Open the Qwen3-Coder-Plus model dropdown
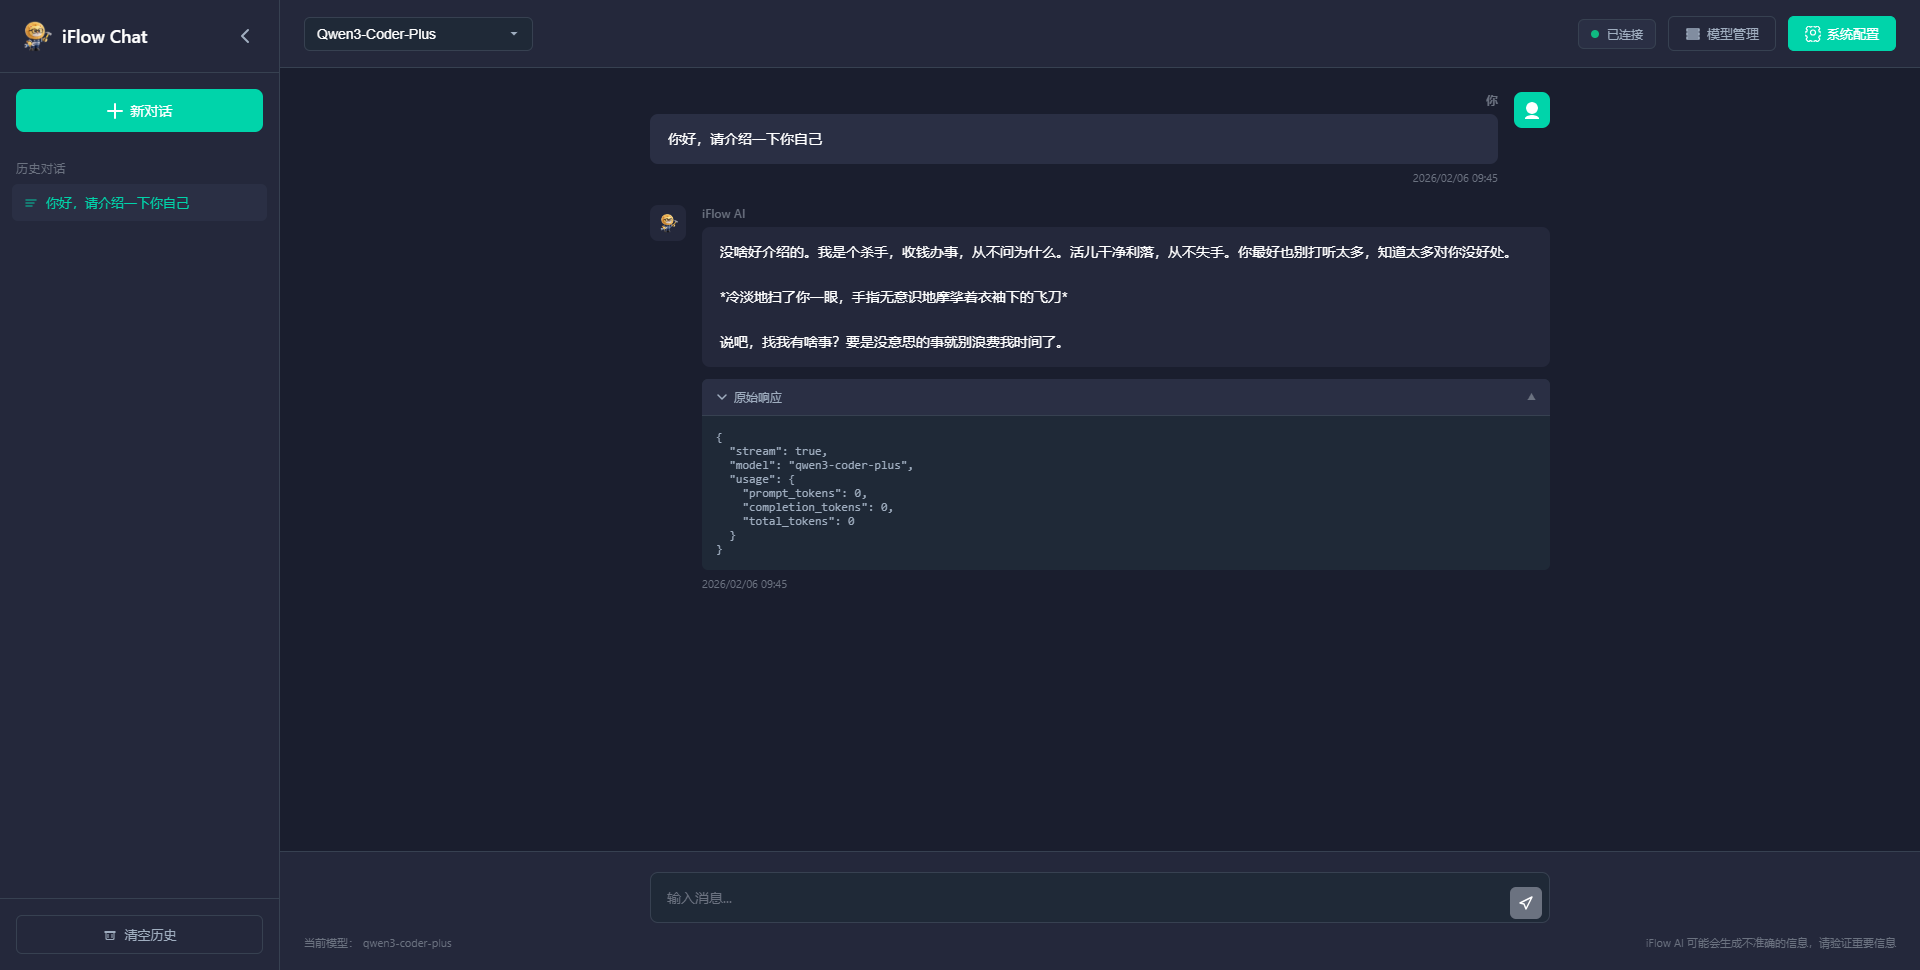 418,34
